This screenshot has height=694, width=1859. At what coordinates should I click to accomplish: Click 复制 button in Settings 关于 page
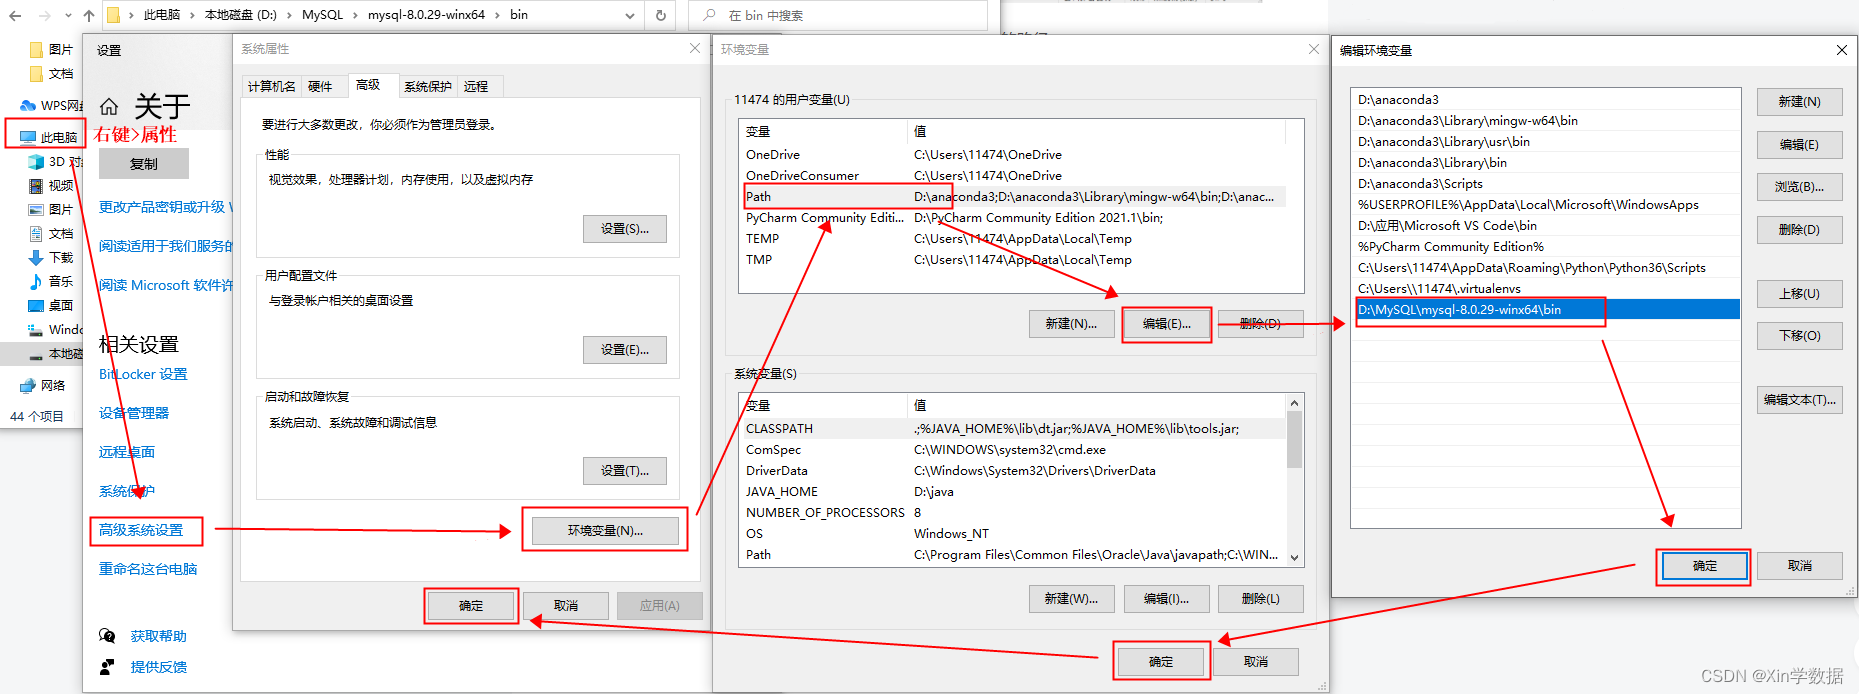pyautogui.click(x=144, y=164)
